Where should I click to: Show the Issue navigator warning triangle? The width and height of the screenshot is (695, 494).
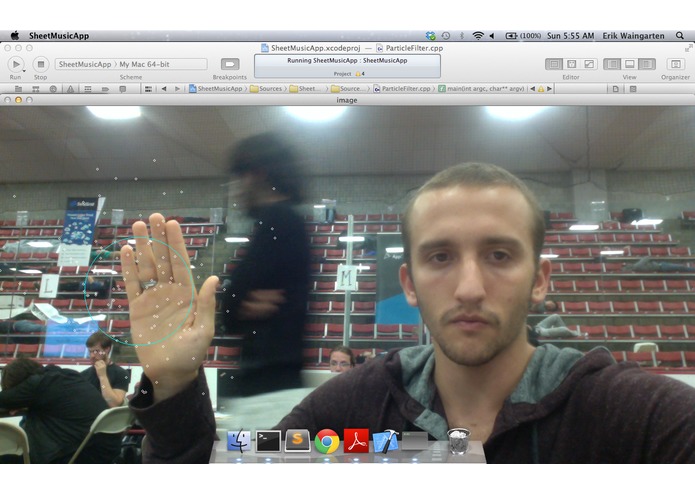[x=70, y=89]
